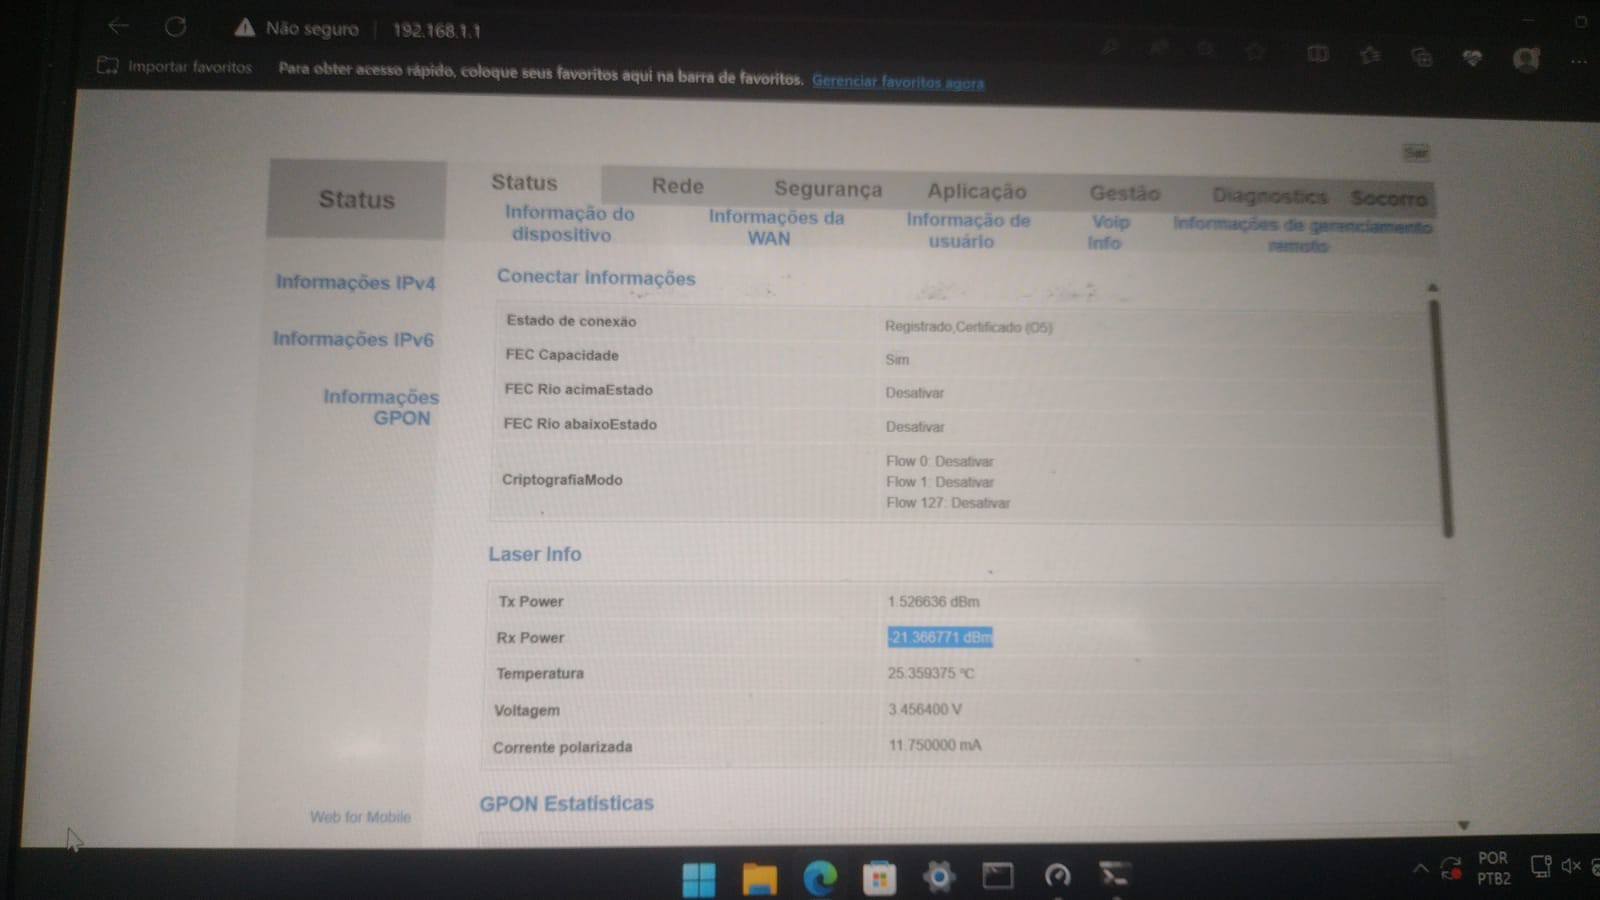Click the browser refresh icon
This screenshot has height=900, width=1600.
[176, 27]
